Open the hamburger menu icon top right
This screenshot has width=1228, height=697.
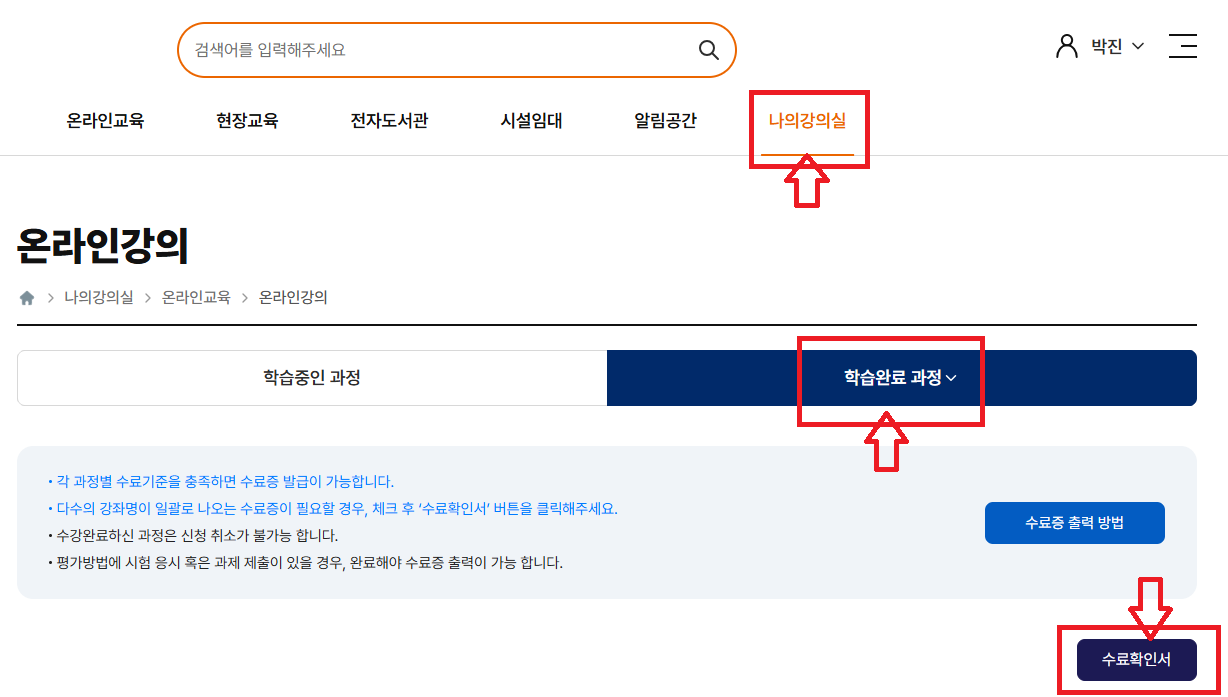coord(1183,46)
